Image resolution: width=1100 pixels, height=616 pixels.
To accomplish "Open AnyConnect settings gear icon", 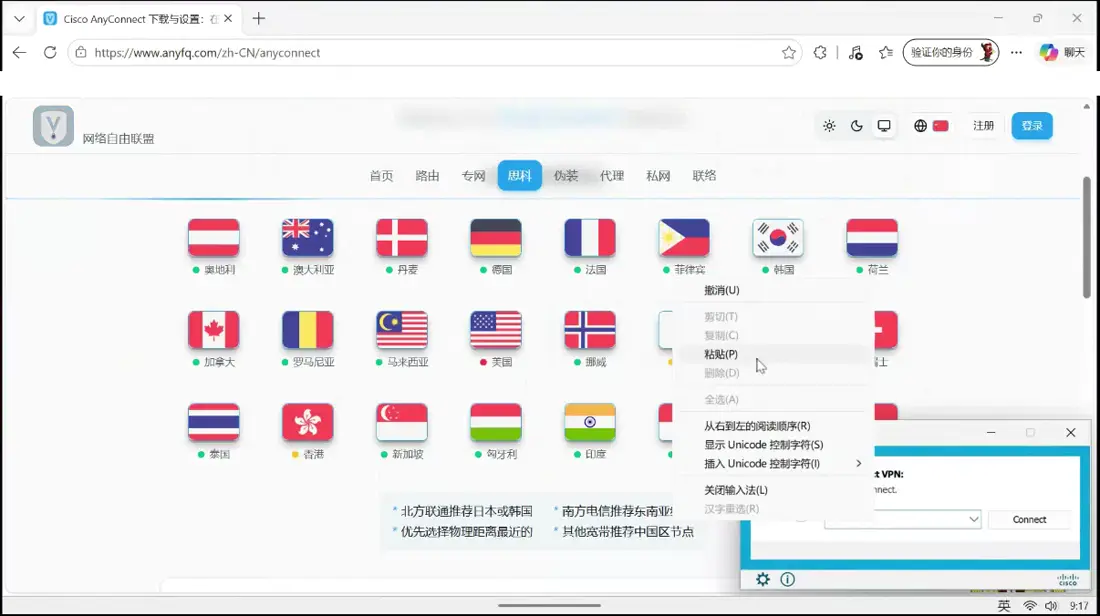I will (x=763, y=580).
